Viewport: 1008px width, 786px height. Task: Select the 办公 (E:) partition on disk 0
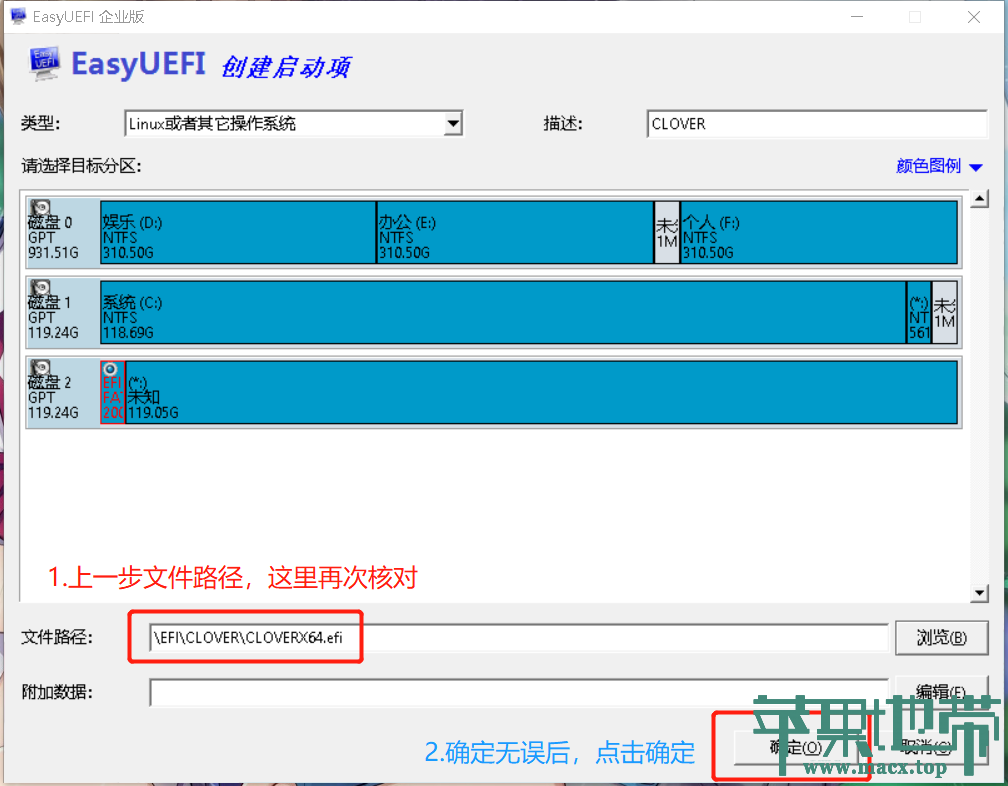click(514, 232)
